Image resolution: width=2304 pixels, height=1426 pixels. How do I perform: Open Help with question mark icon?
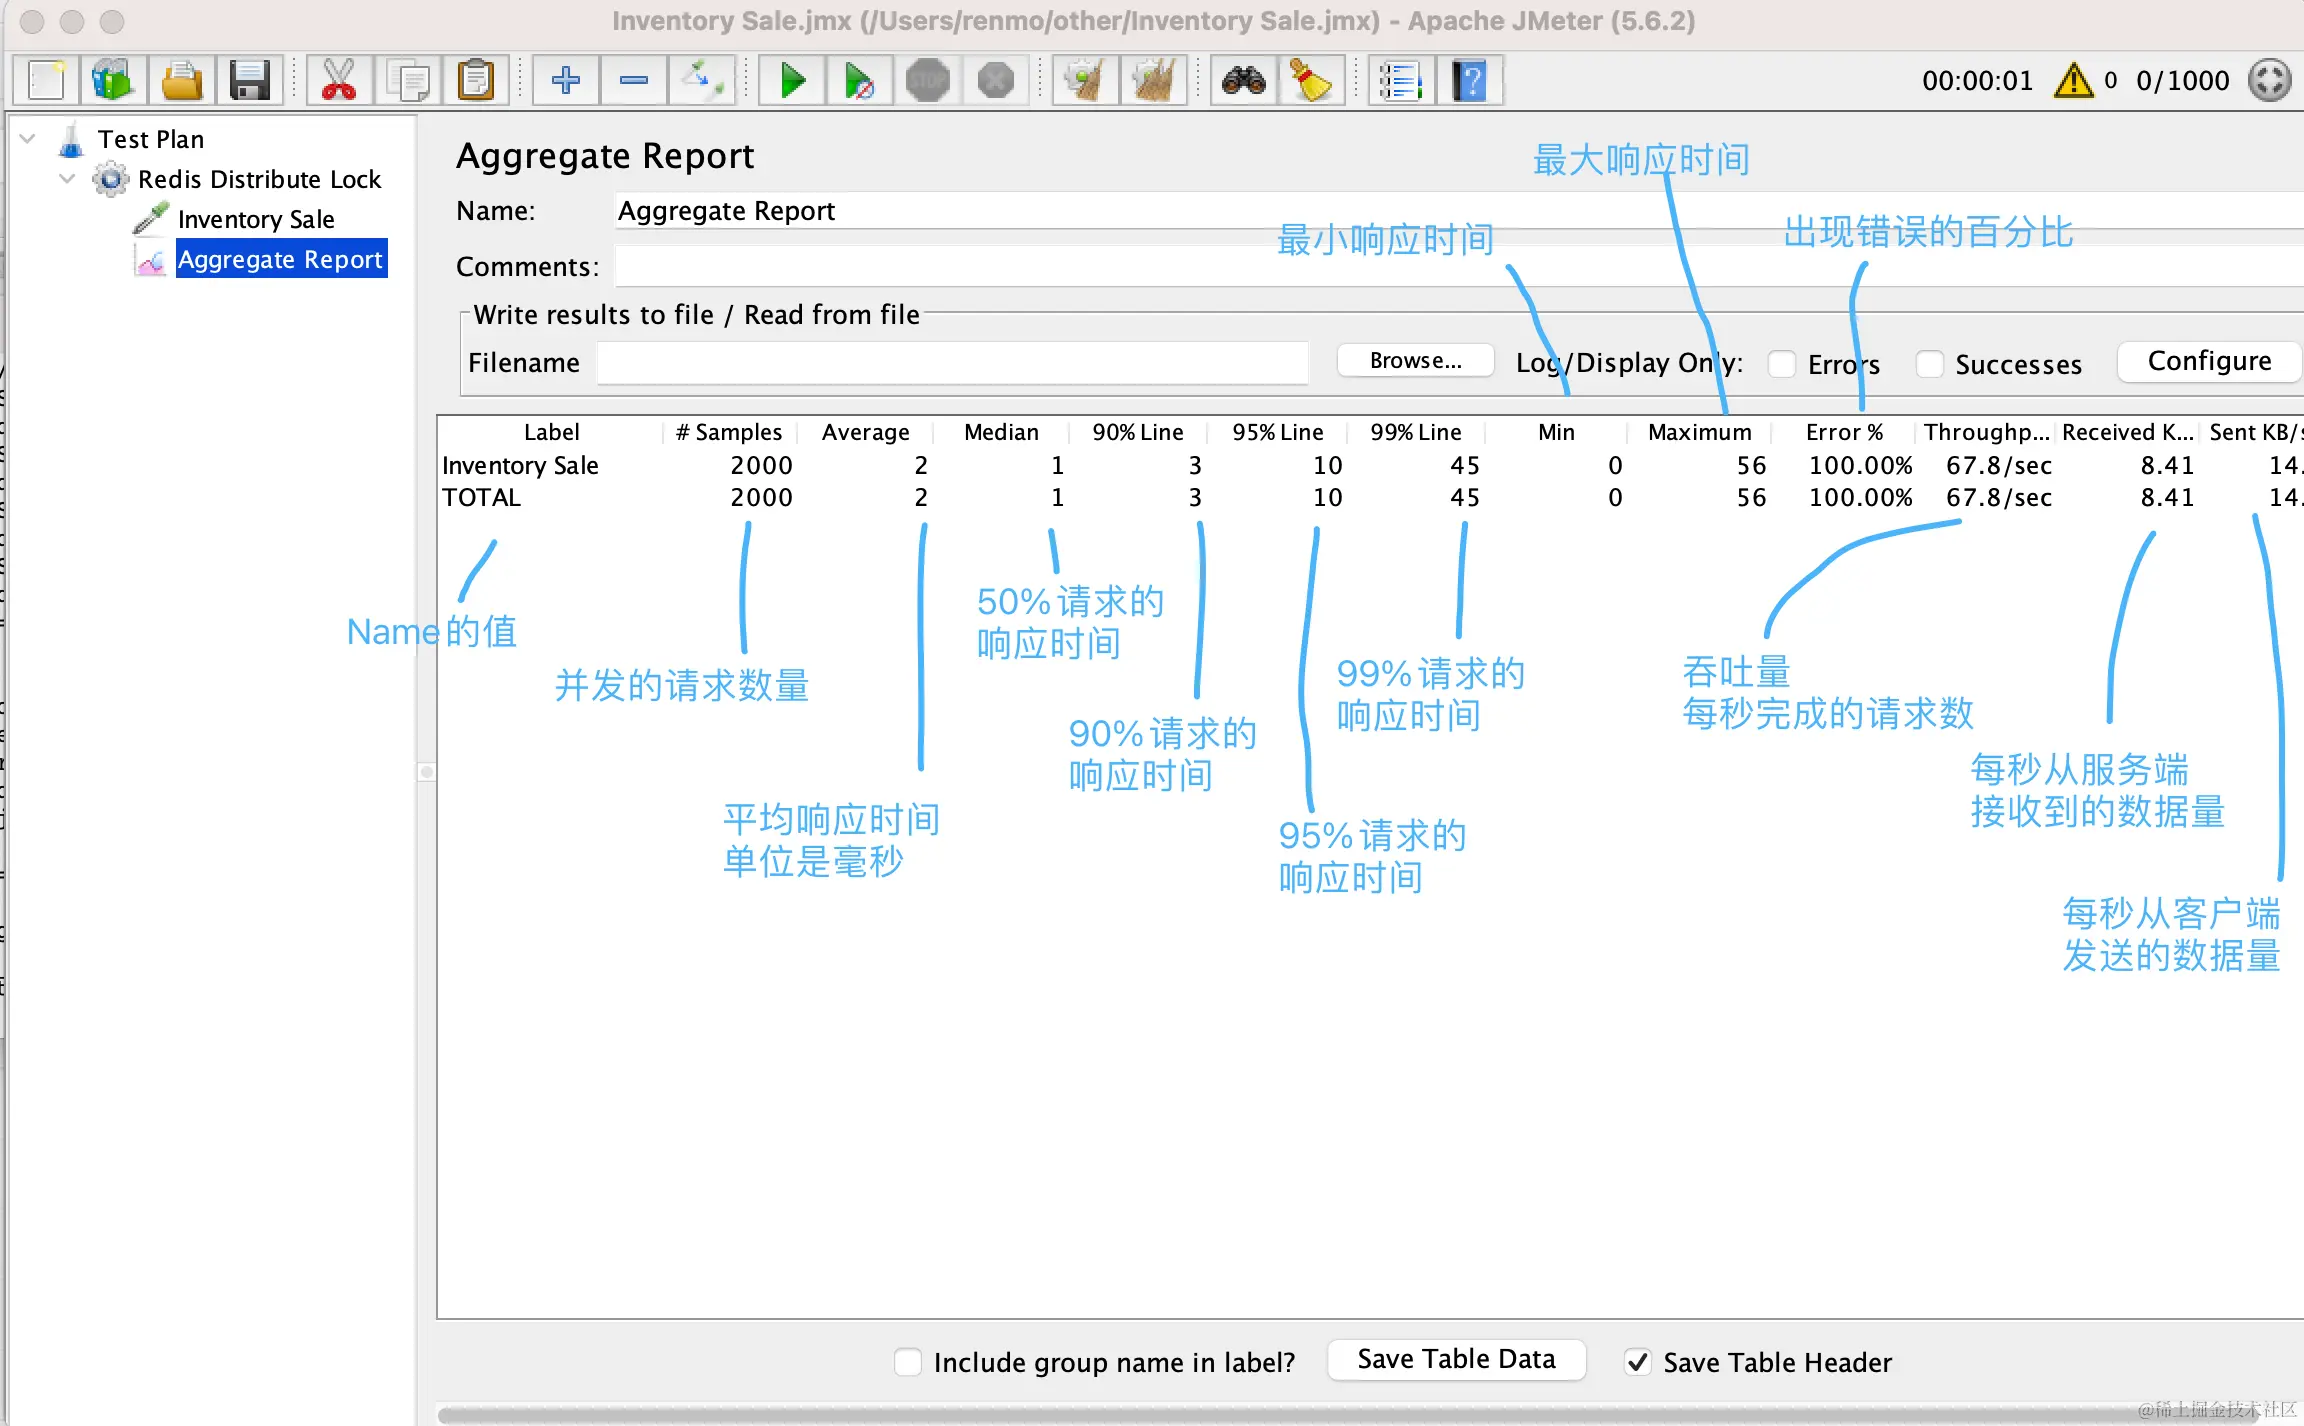click(x=1469, y=80)
